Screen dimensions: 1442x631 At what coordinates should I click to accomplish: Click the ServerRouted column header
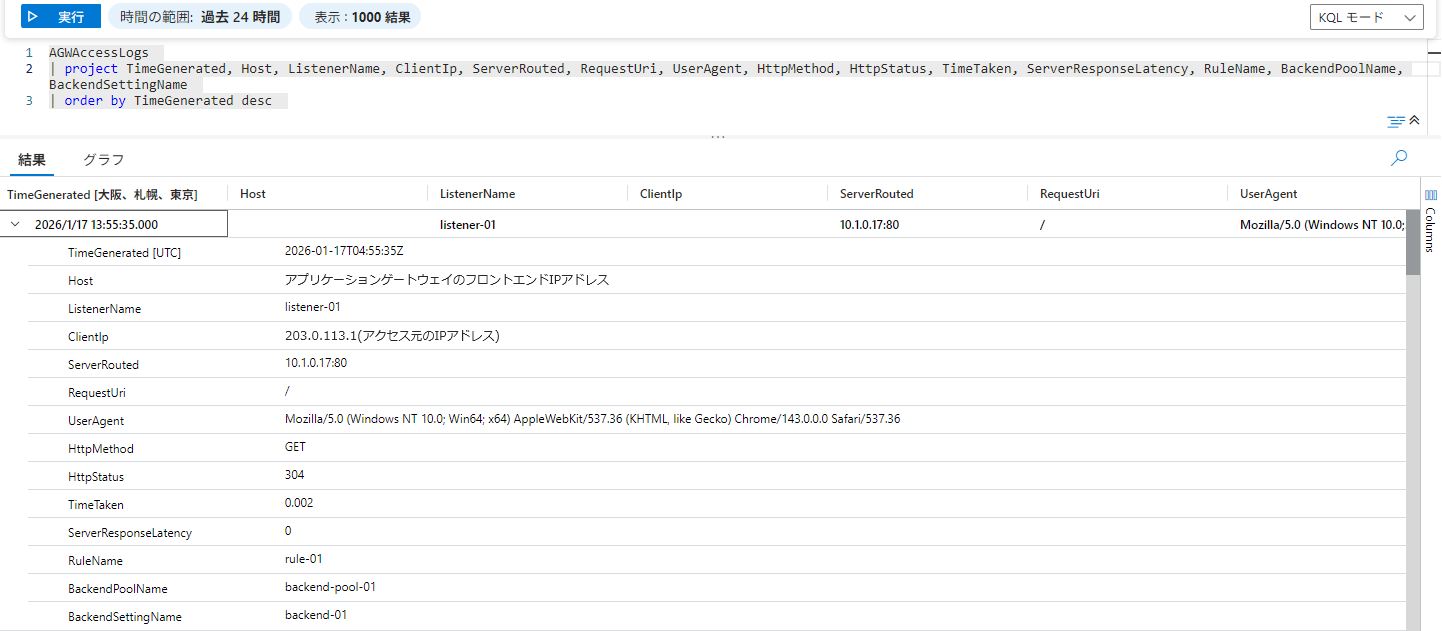point(876,194)
